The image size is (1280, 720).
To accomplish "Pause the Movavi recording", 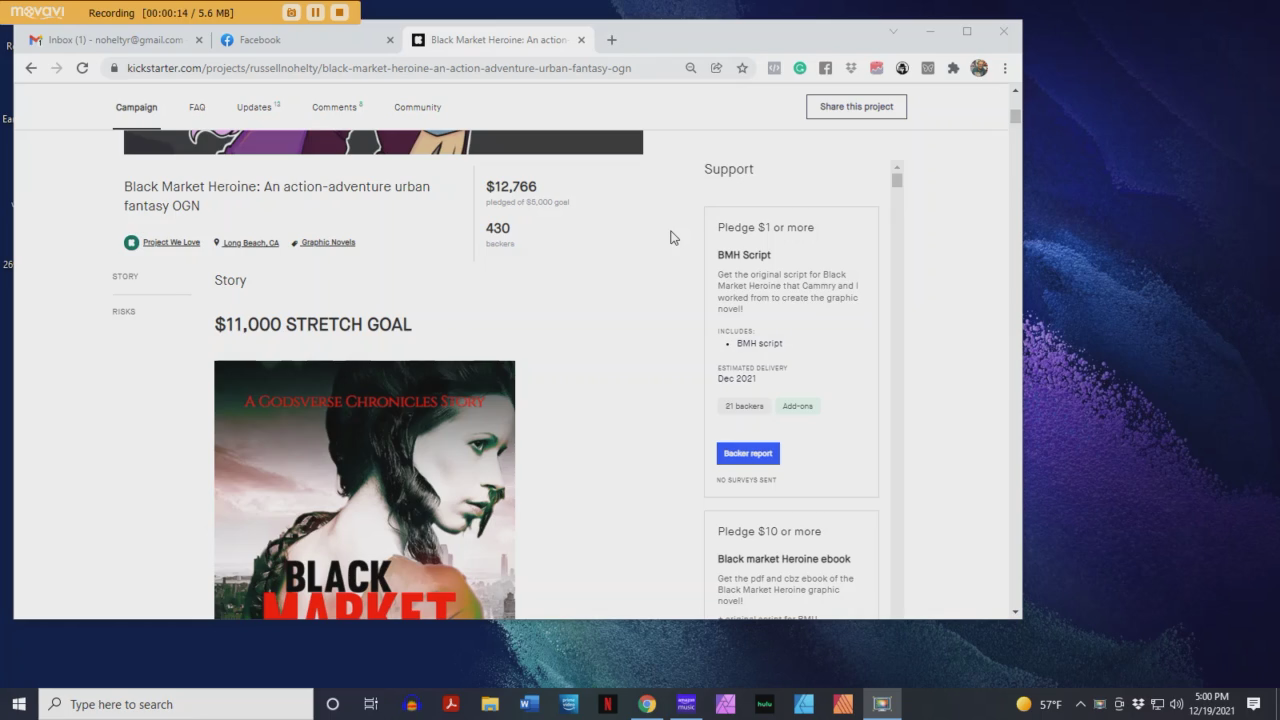I will coord(315,13).
